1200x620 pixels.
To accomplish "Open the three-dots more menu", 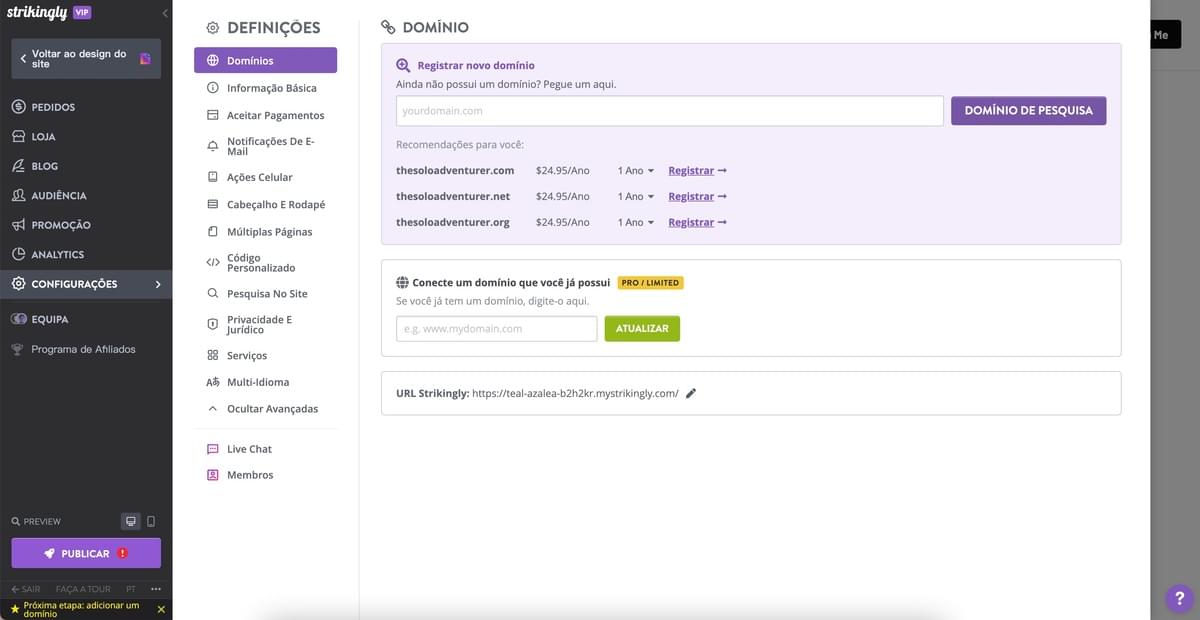I will click(x=156, y=589).
